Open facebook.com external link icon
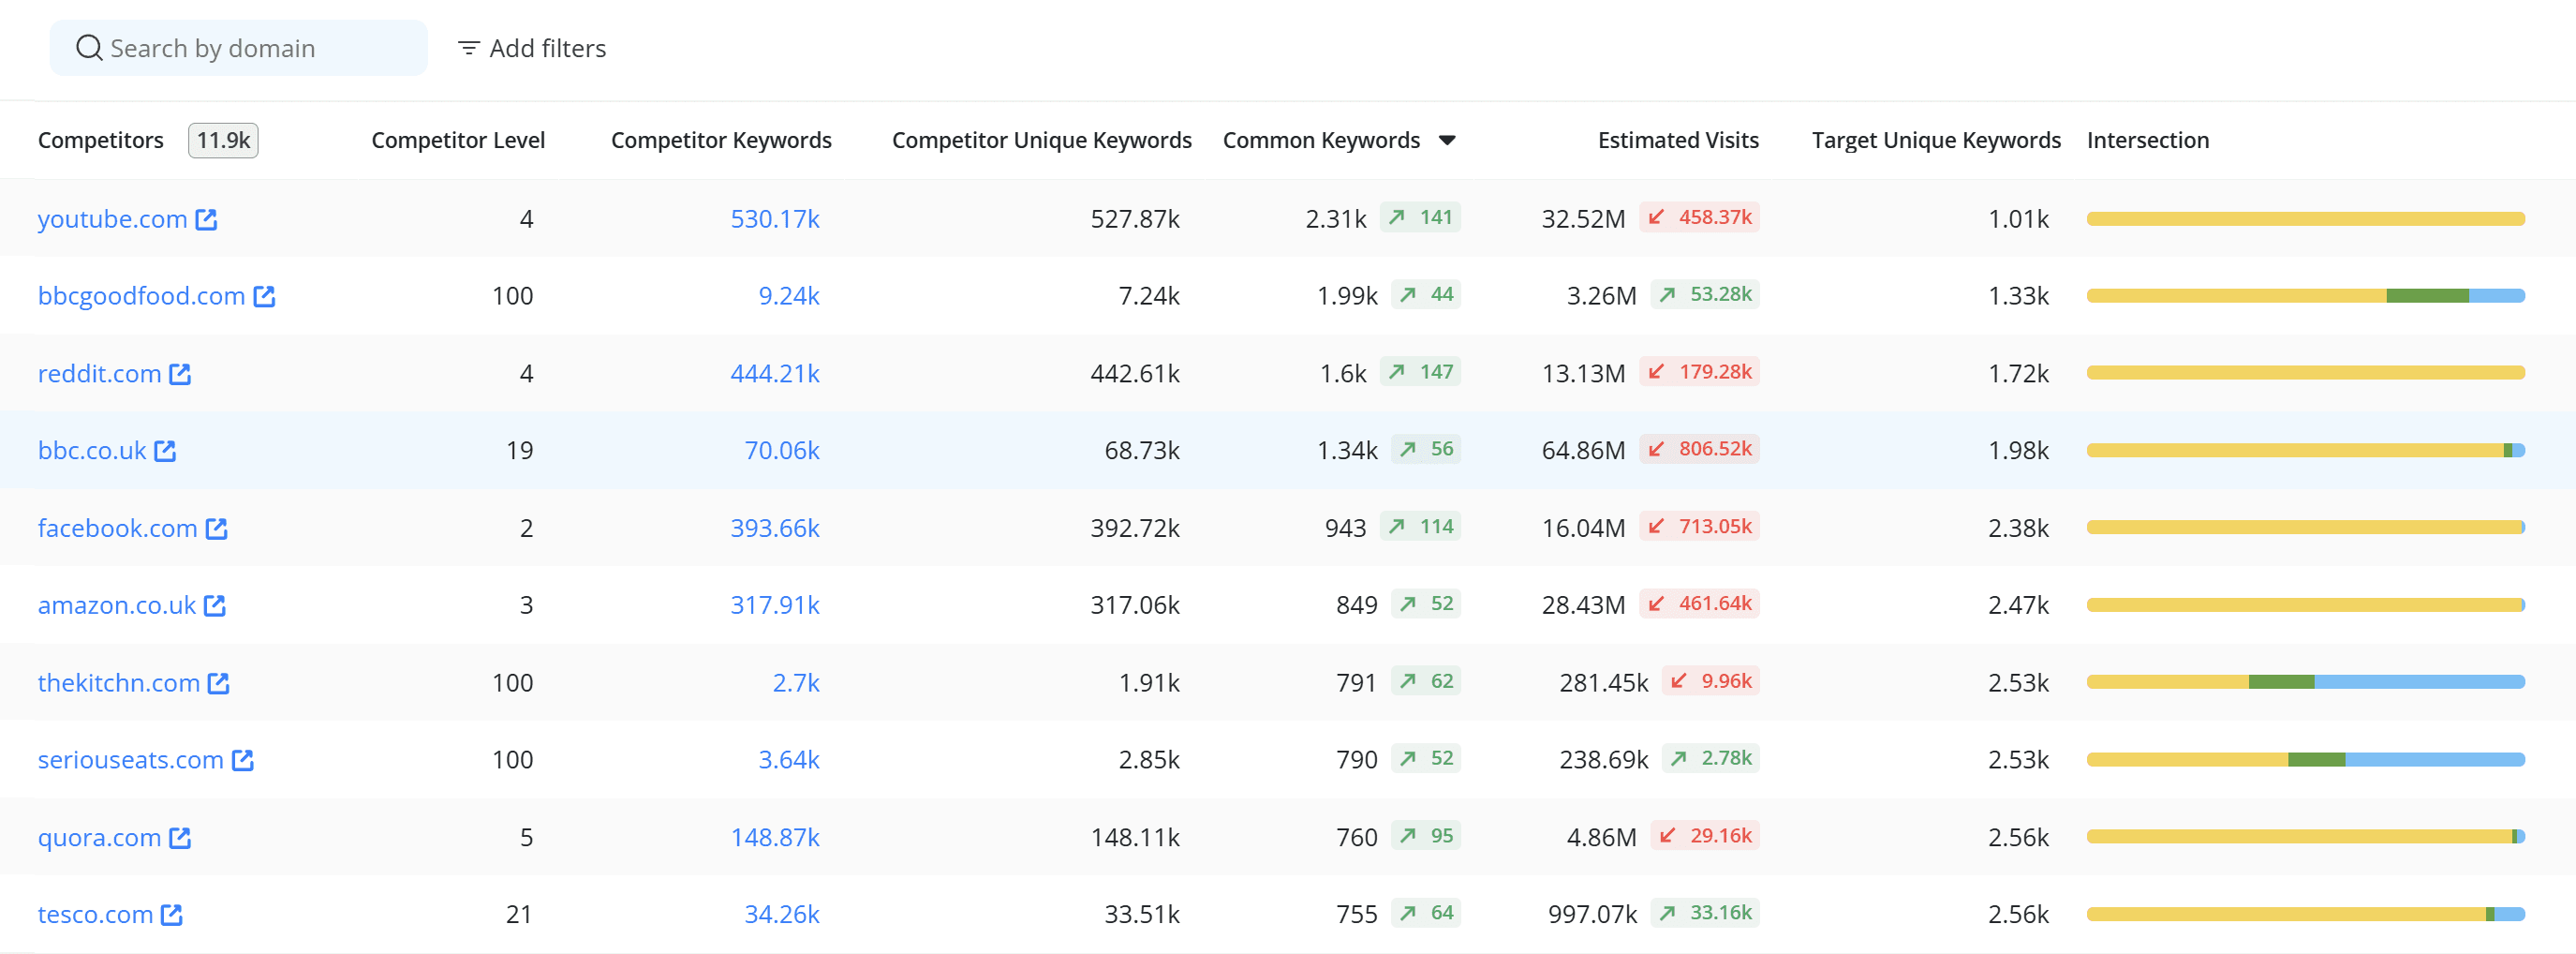 coord(217,528)
